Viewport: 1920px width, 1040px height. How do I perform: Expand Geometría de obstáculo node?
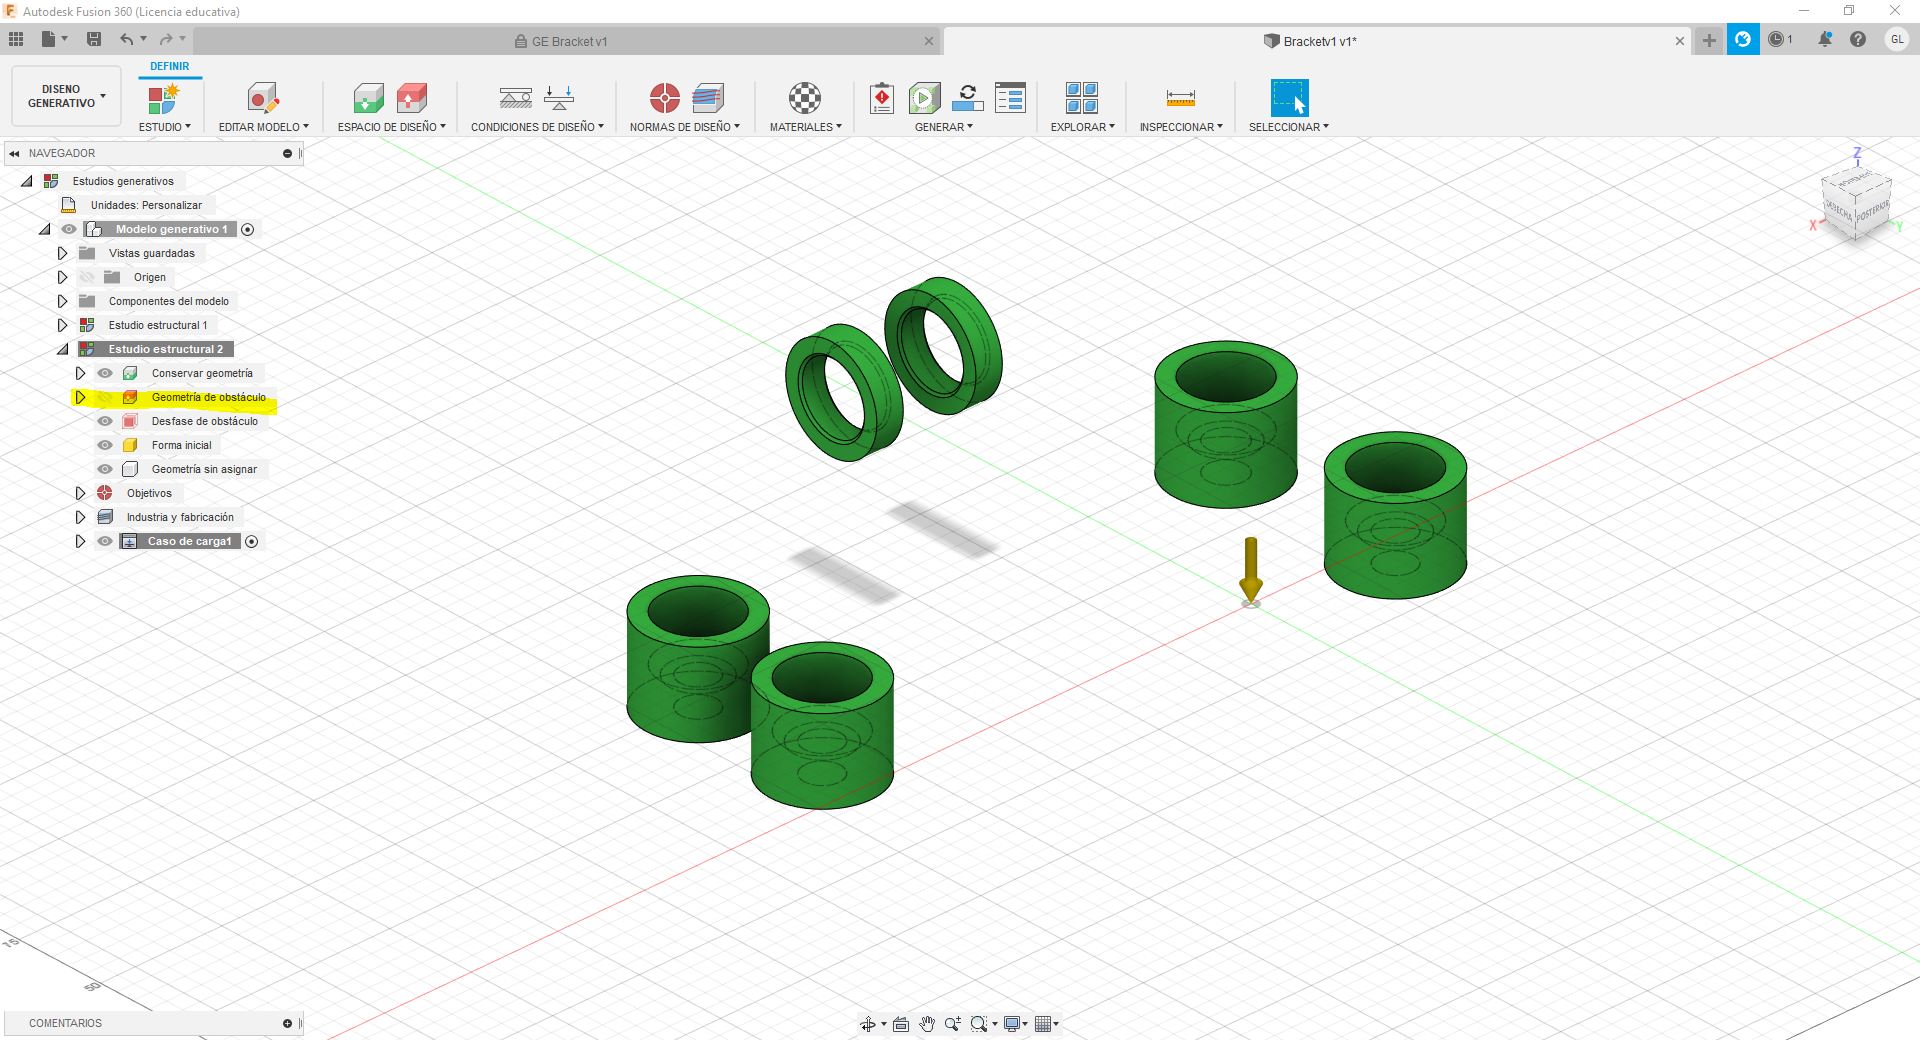pos(80,397)
